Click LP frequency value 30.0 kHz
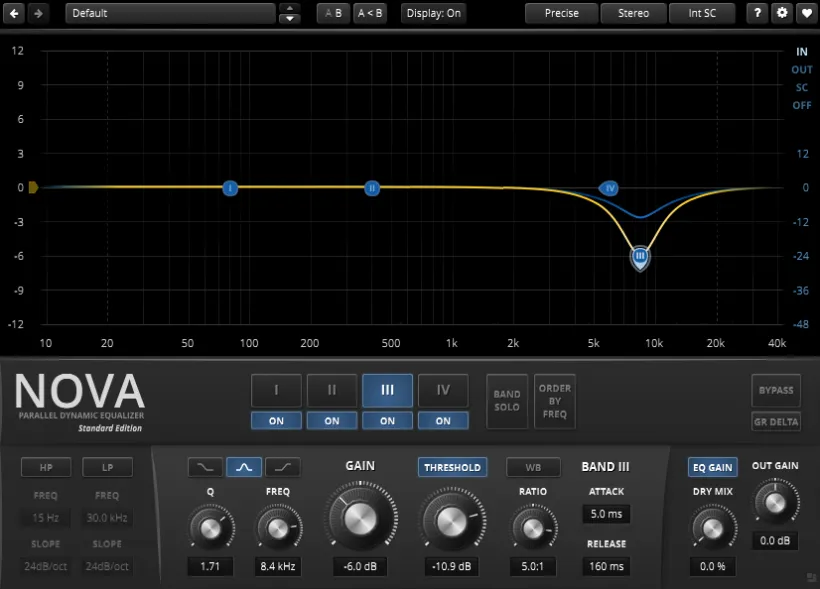The height and width of the screenshot is (589, 820). [107, 518]
